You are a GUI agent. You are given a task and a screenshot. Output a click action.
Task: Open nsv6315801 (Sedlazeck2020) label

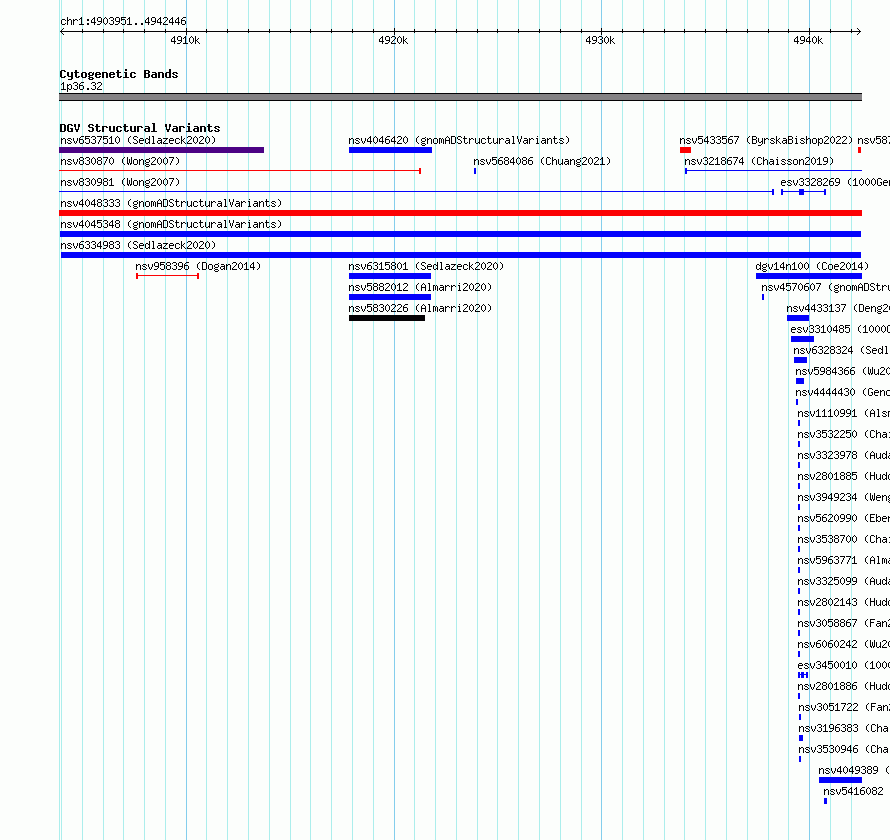click(x=426, y=266)
